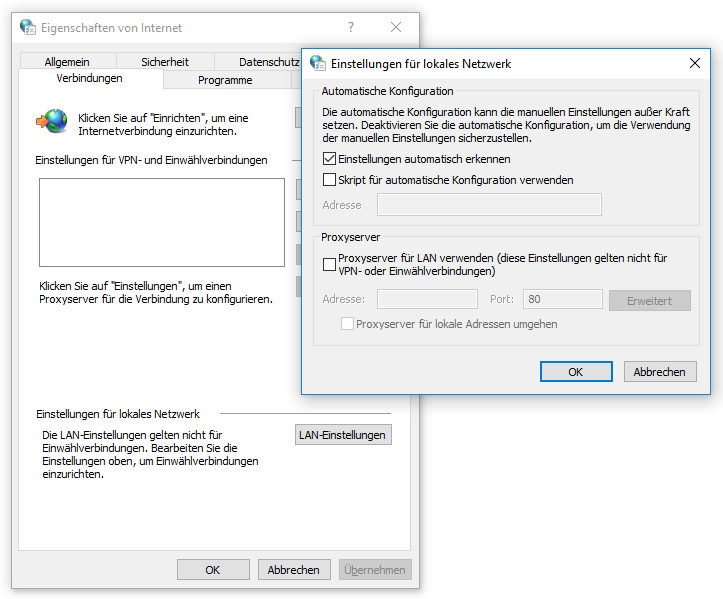Uncheck Einstellungen automatisch erkennen
This screenshot has width=723, height=599.
point(329,159)
